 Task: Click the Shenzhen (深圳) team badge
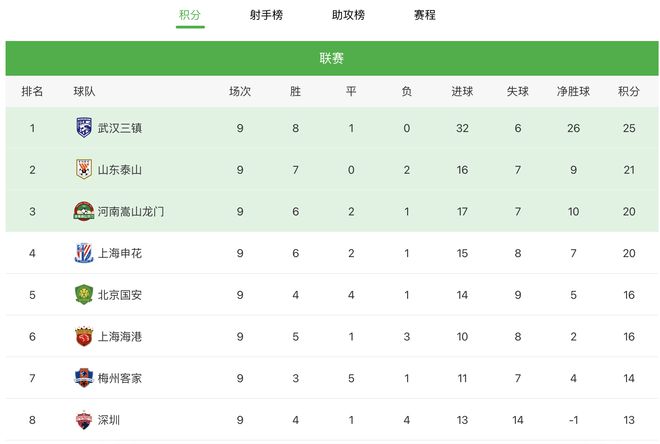click(84, 420)
